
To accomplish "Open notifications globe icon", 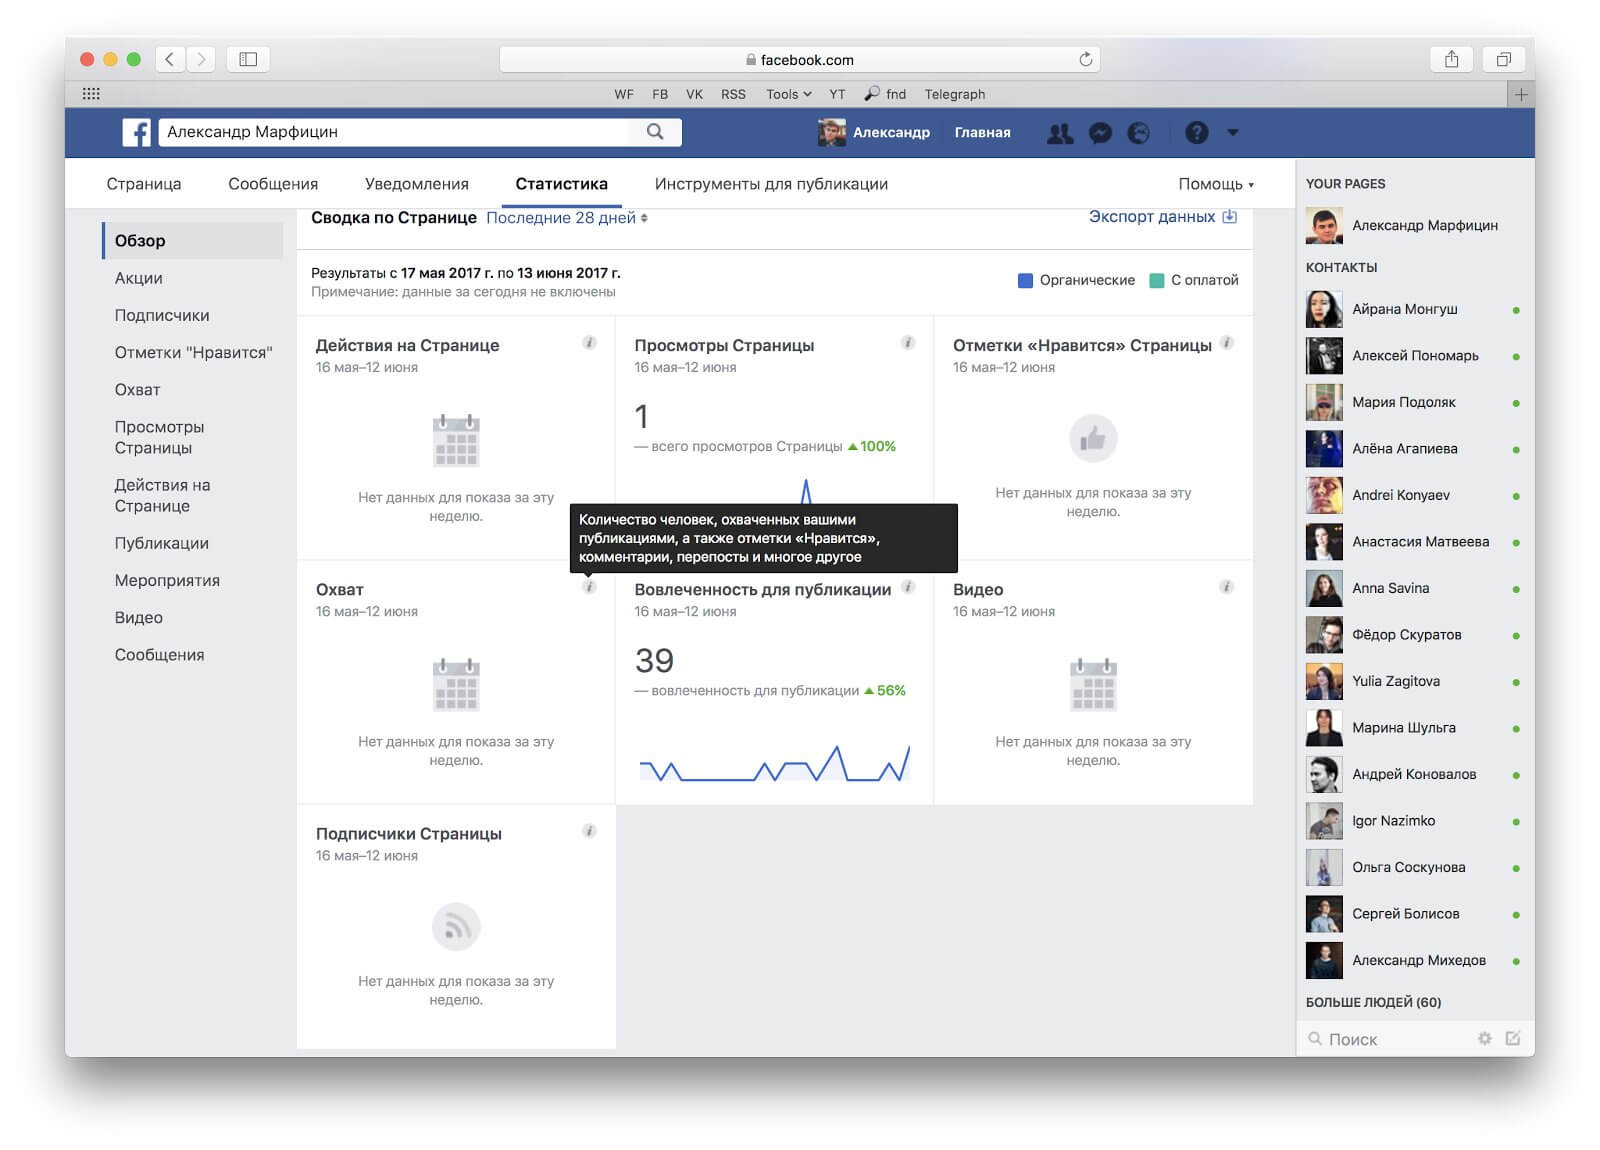I will coord(1139,133).
